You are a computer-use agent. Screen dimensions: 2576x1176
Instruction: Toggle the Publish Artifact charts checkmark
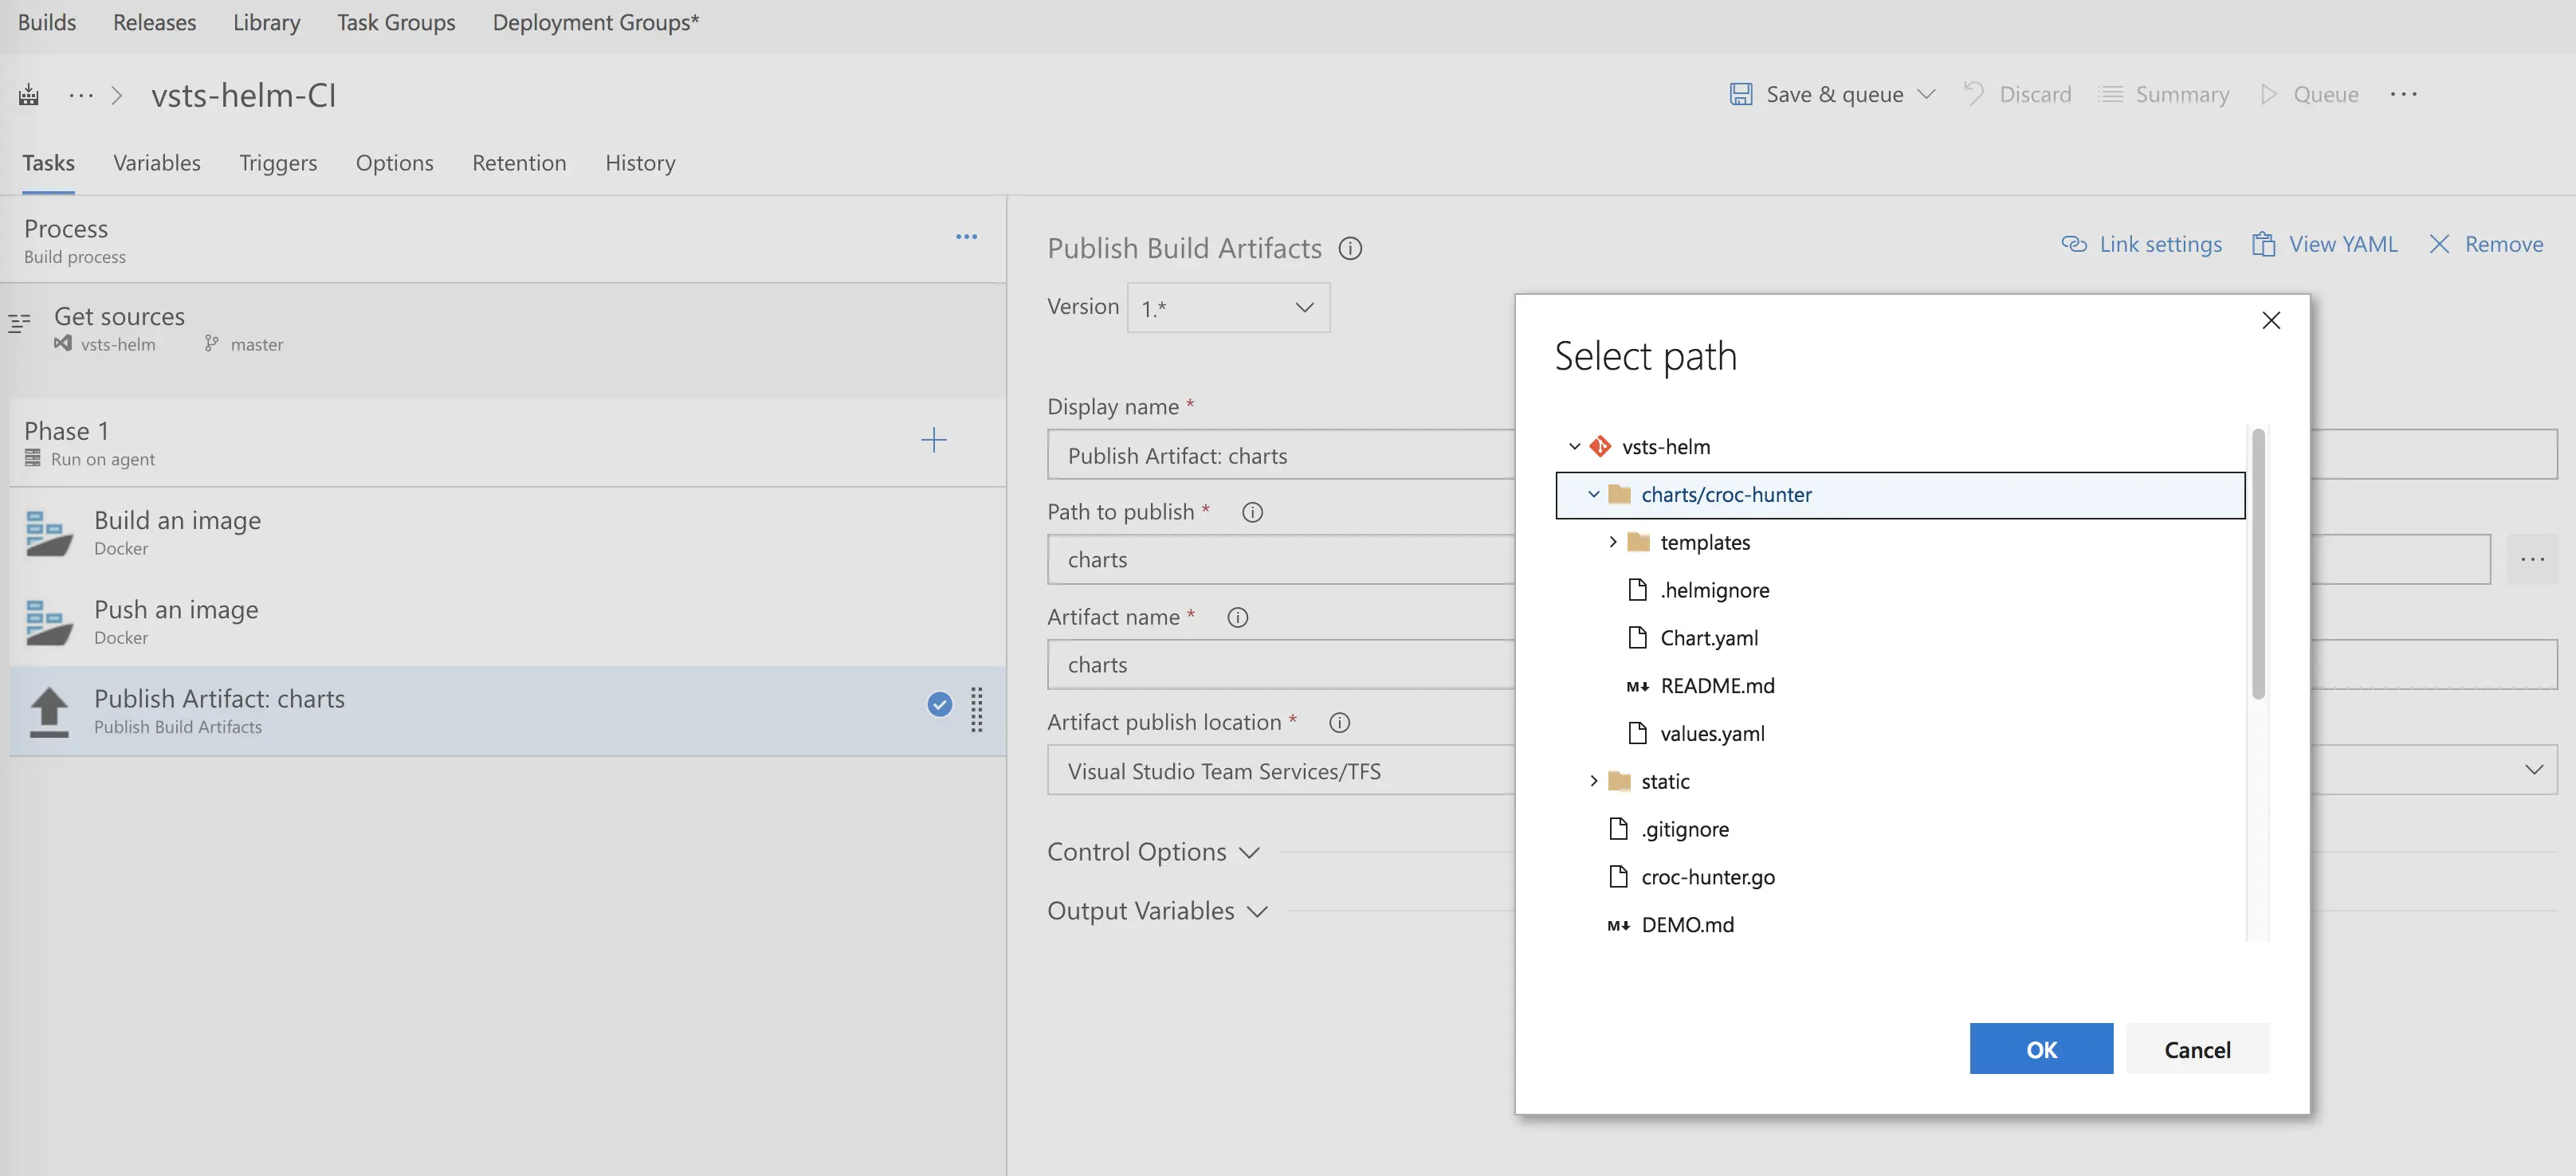(x=939, y=704)
